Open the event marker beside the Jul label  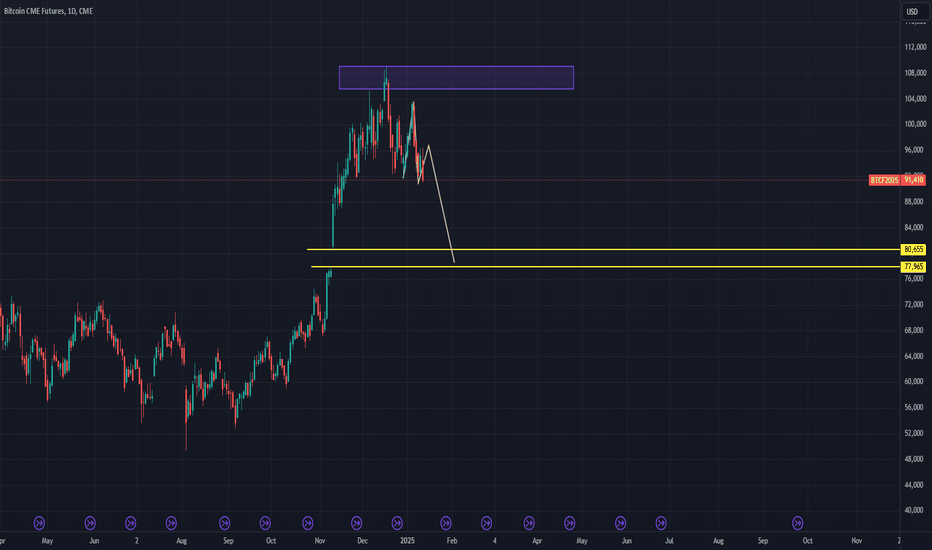click(x=661, y=523)
